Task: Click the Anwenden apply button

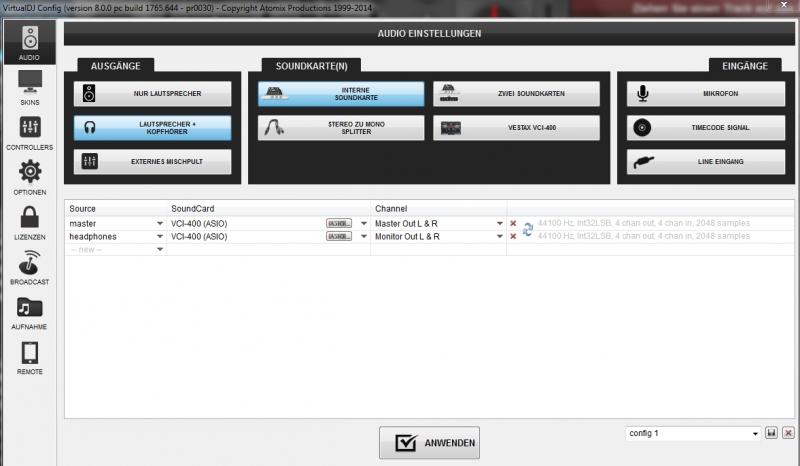Action: [429, 443]
